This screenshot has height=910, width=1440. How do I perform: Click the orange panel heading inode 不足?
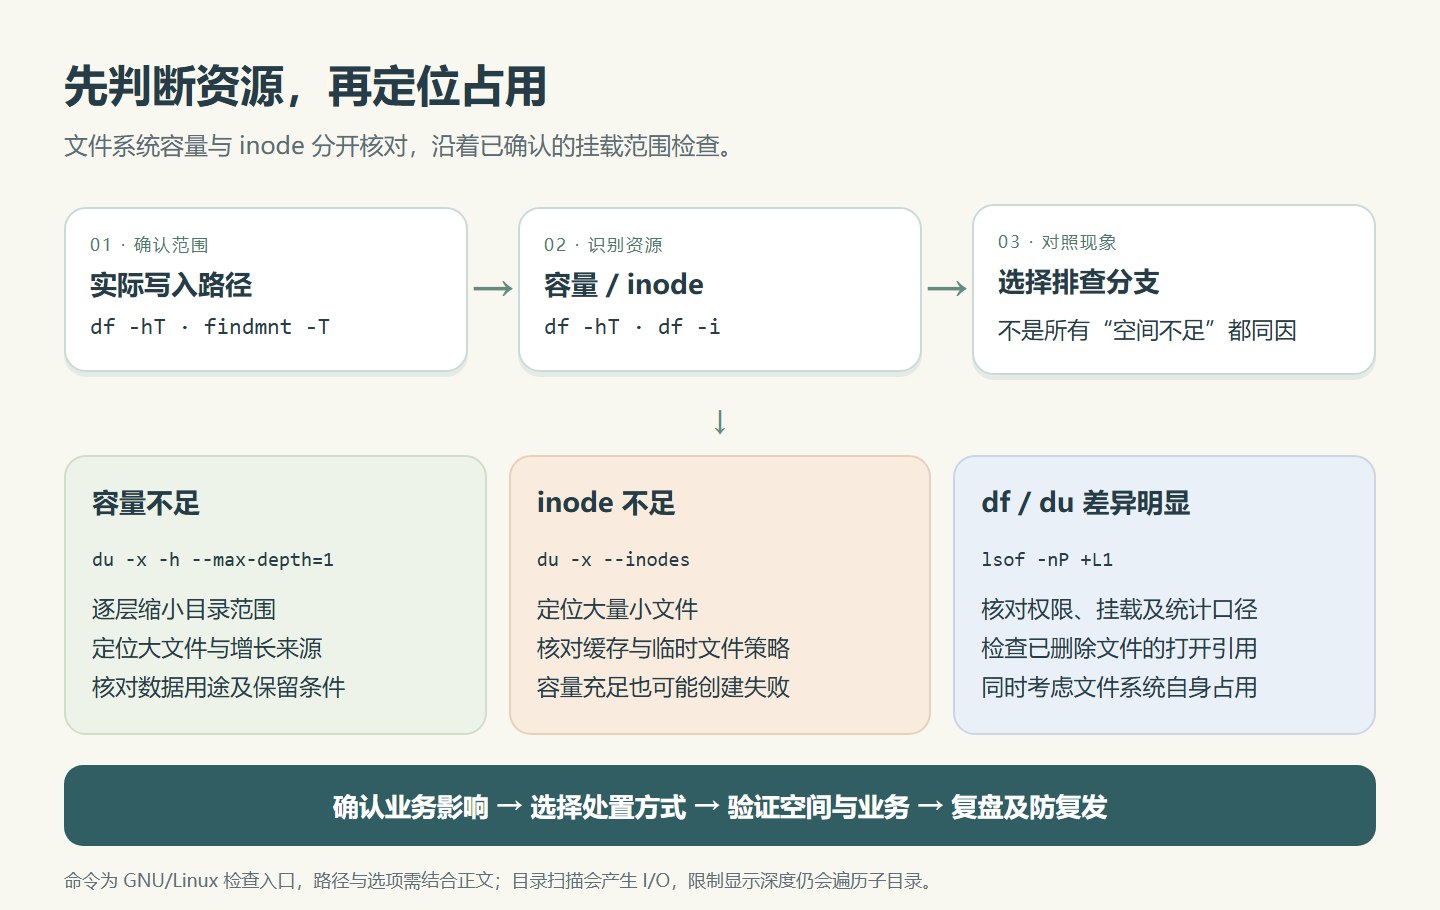[606, 502]
